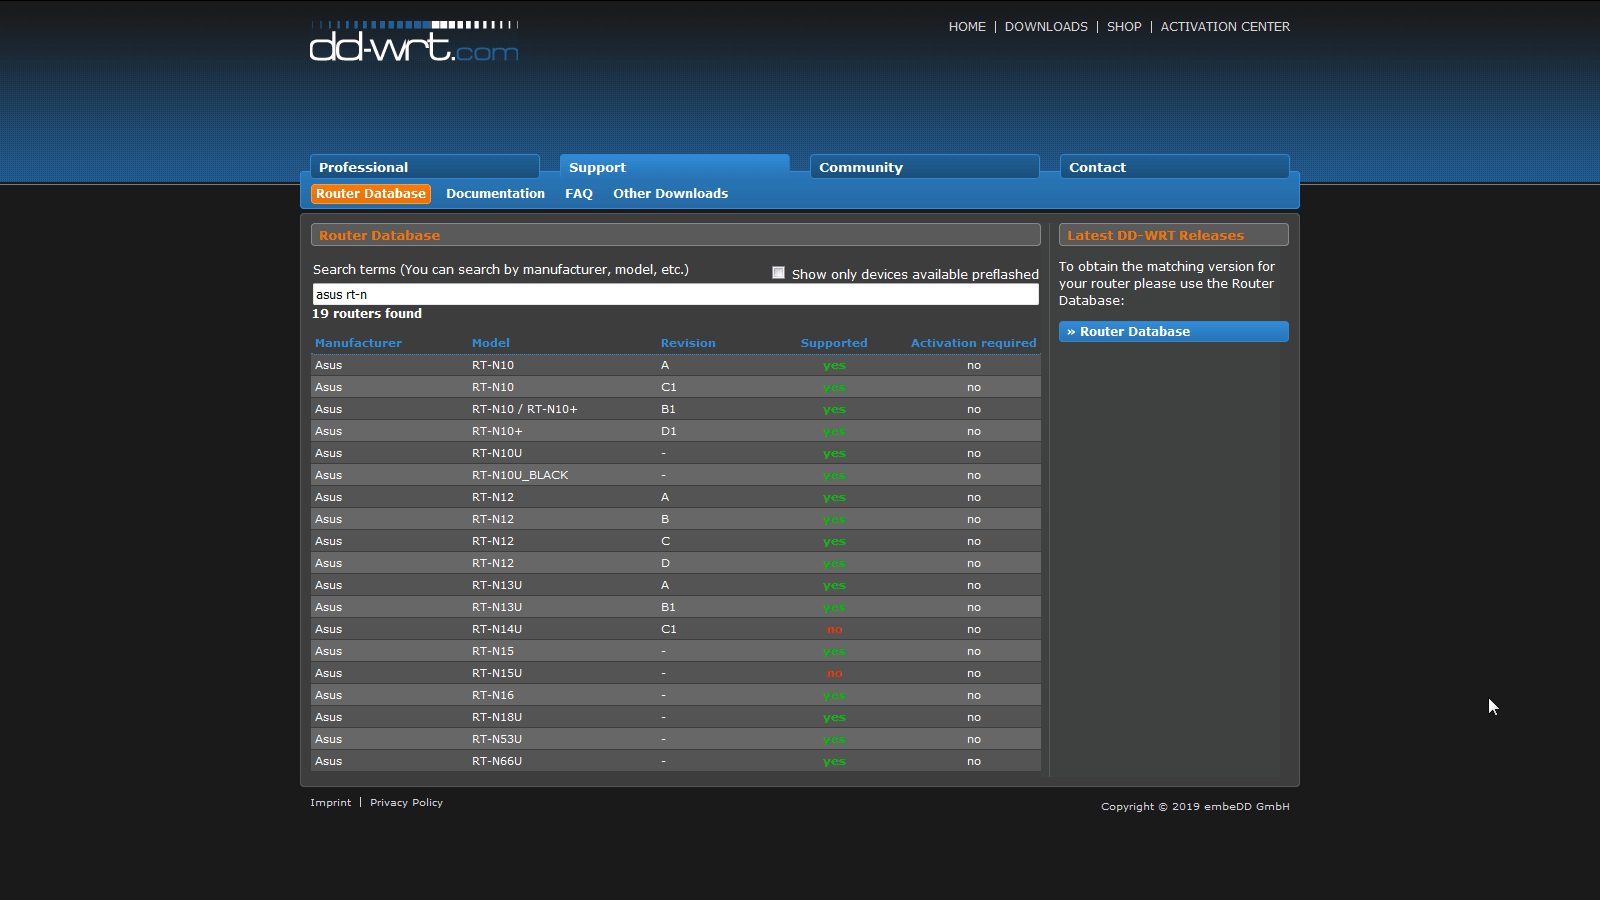
Task: Select the RT-N10 / RT-N10+ row
Action: [x=676, y=409]
